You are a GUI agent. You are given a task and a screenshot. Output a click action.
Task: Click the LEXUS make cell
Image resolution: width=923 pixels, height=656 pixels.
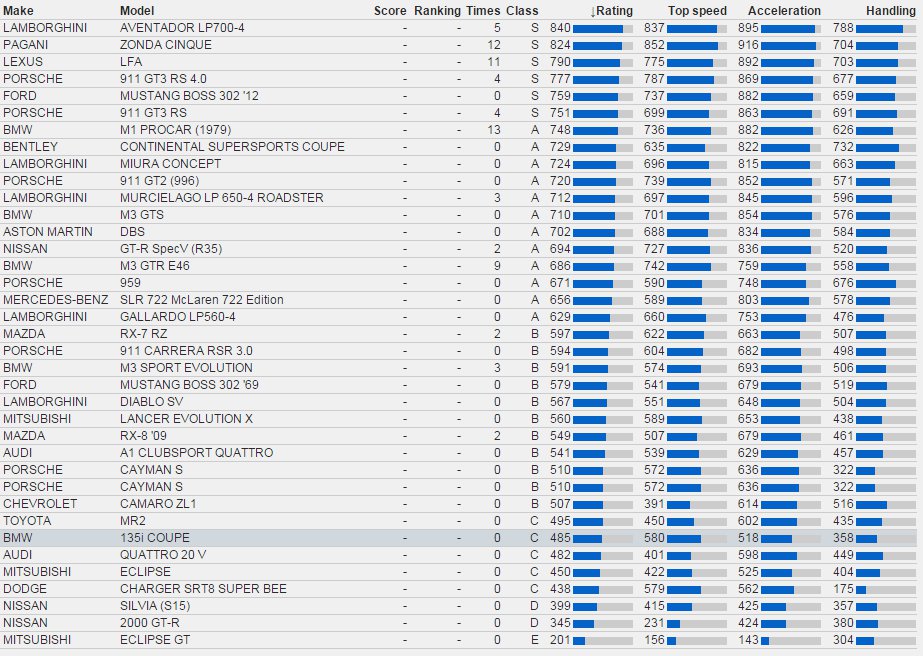23,62
